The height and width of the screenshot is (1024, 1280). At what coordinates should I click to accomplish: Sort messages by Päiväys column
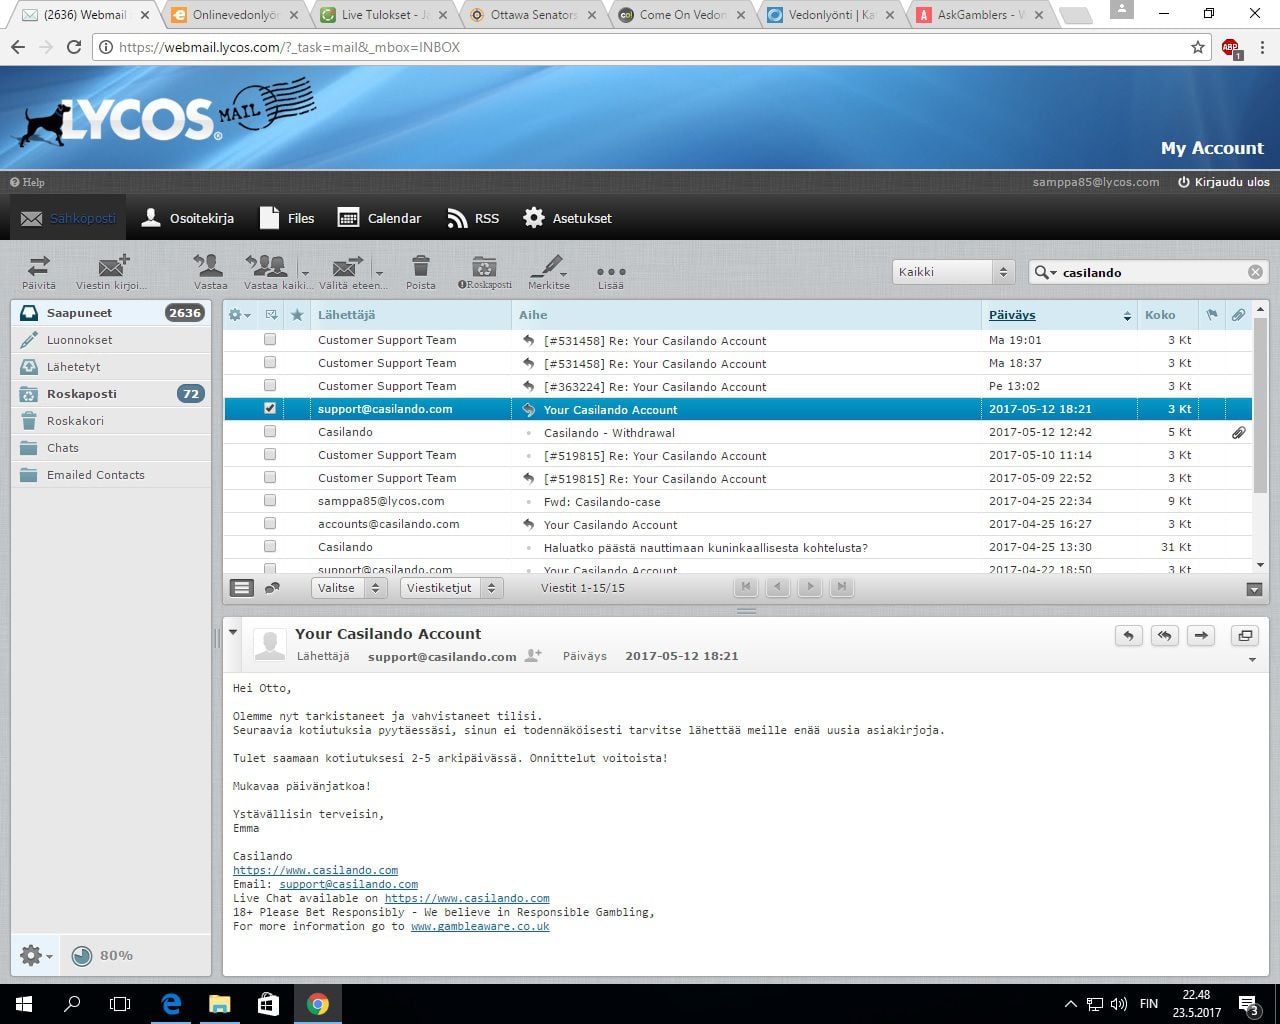pos(1012,315)
